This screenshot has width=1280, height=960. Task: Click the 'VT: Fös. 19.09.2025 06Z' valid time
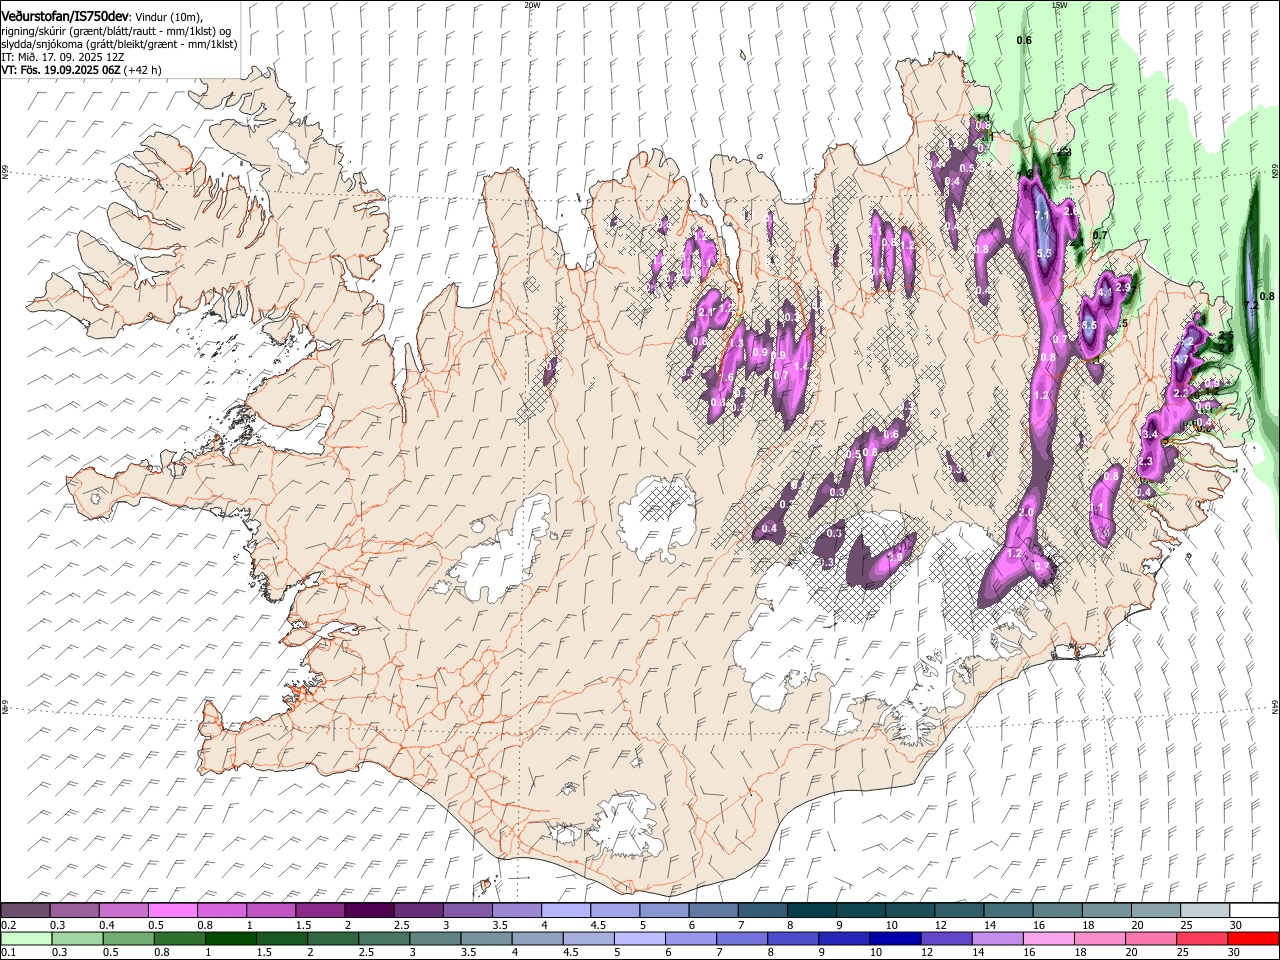[61, 70]
